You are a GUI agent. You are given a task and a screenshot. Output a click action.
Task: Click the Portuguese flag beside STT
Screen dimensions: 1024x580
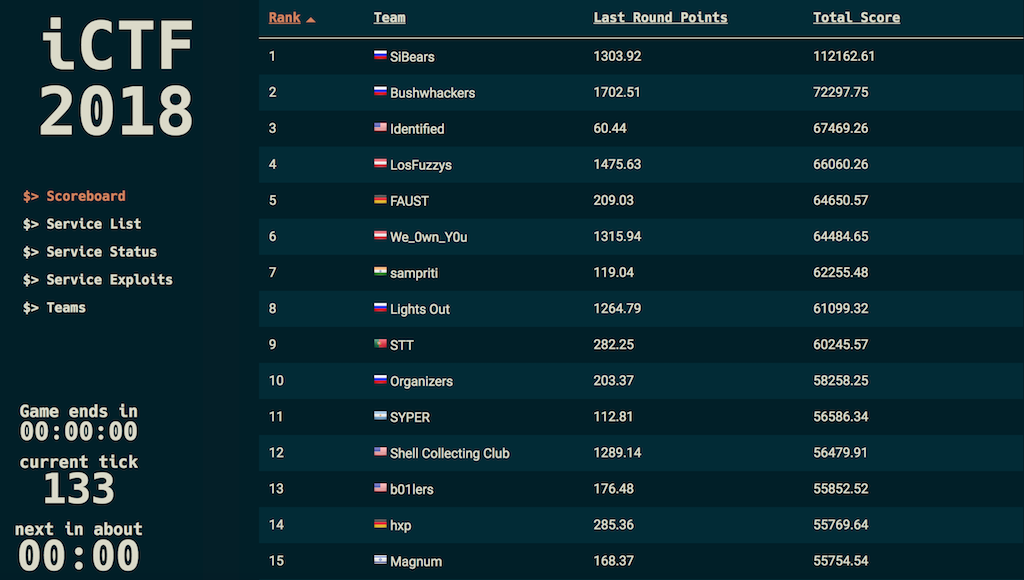pyautogui.click(x=380, y=343)
